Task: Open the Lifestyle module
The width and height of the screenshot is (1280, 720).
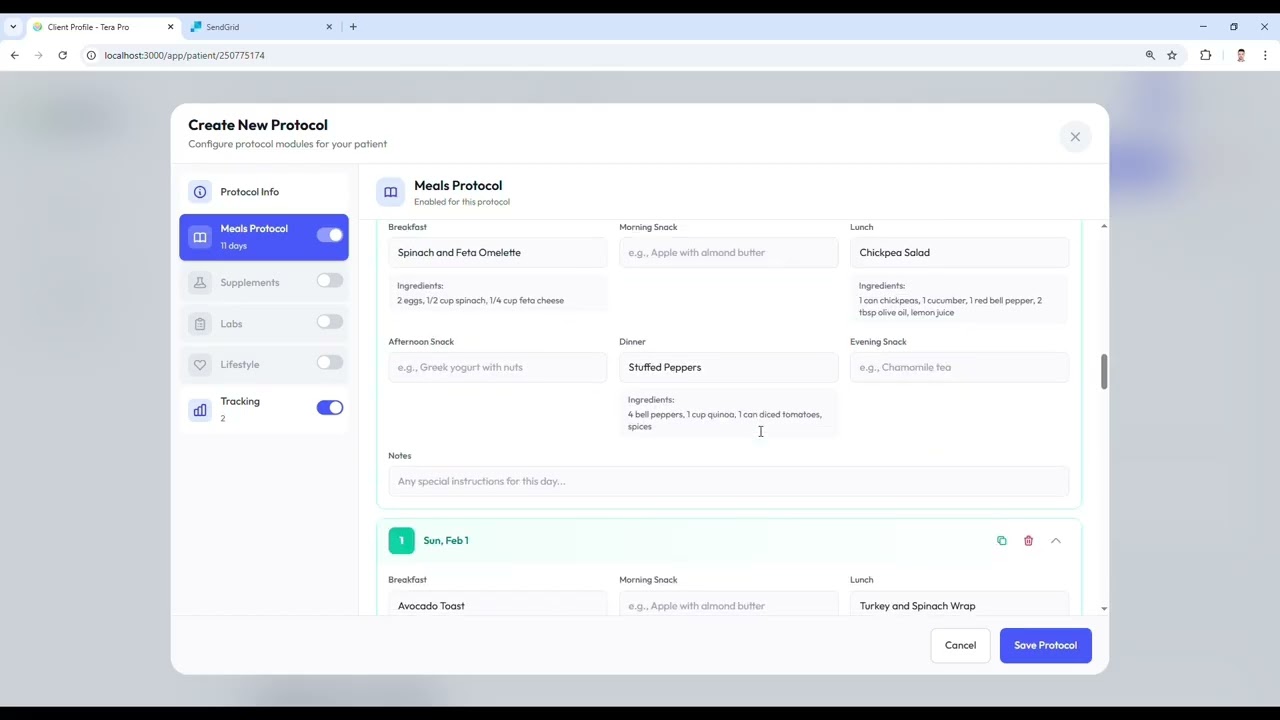Action: point(264,364)
